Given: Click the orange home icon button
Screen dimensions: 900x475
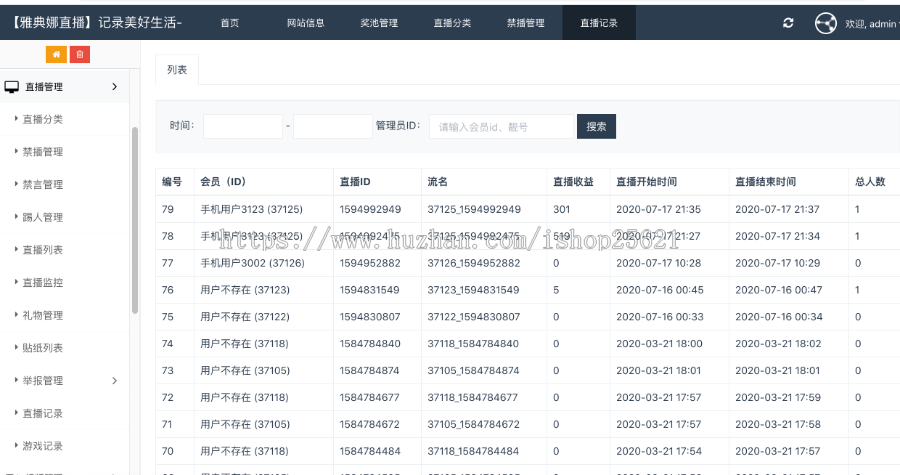Looking at the screenshot, I should click(57, 54).
